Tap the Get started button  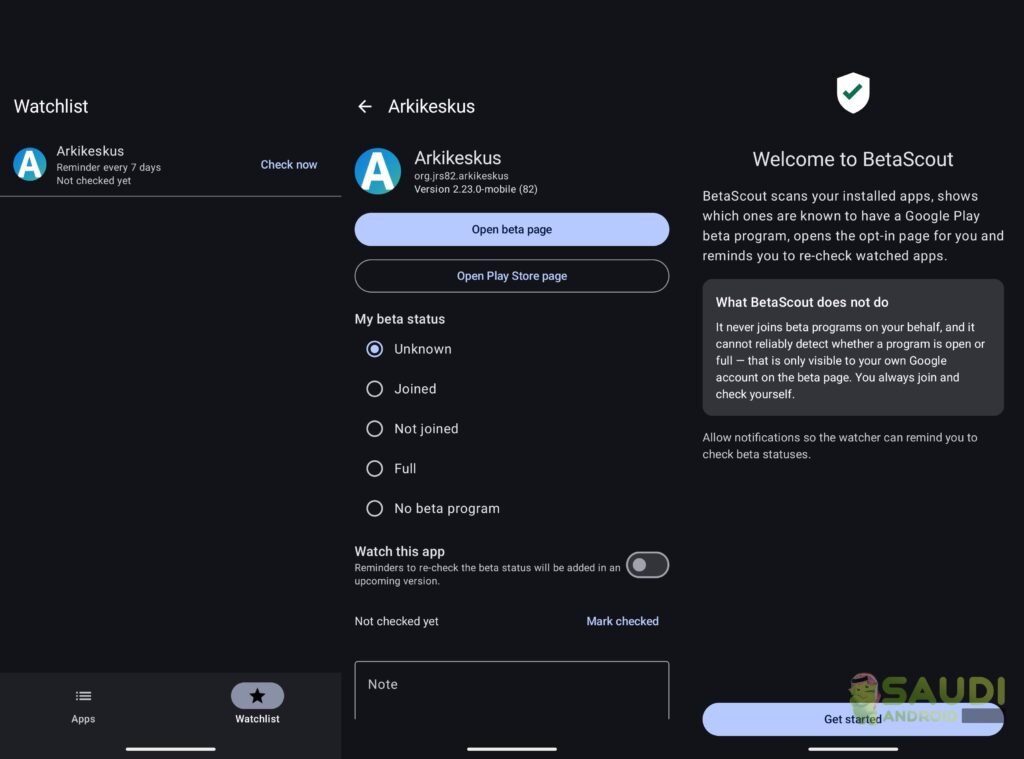[x=853, y=719]
